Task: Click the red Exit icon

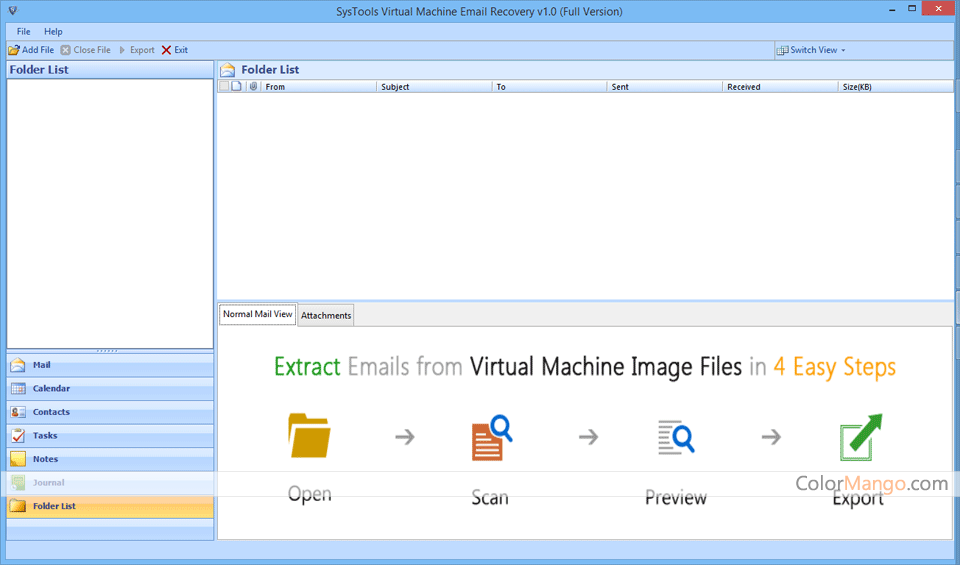Action: click(x=166, y=50)
